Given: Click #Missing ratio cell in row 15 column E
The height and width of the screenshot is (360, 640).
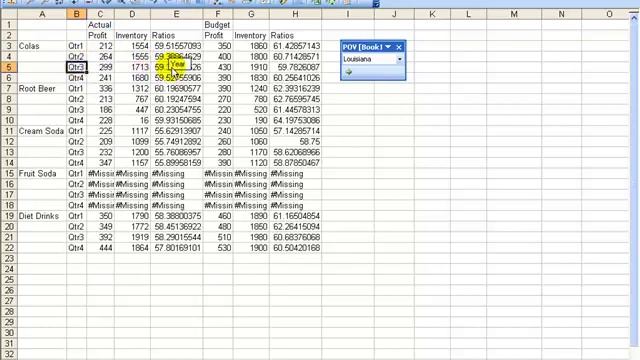Looking at the screenshot, I should point(176,173).
